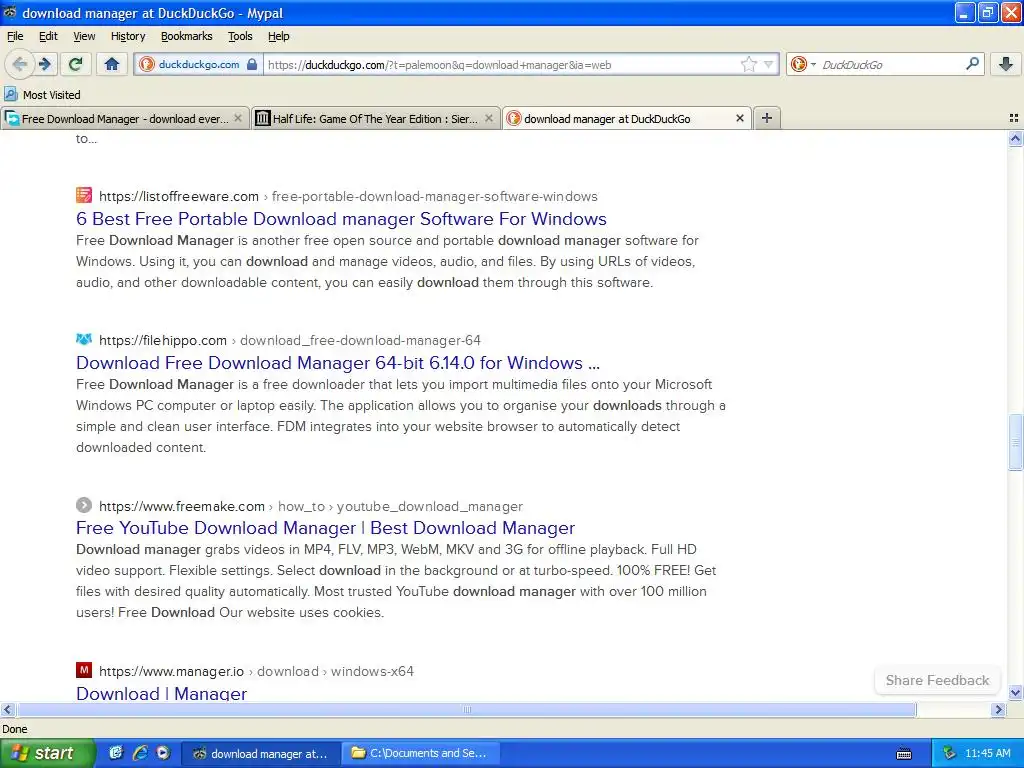Close the download manager at DuckDuckGo tab
1024x768 pixels.
739,118
